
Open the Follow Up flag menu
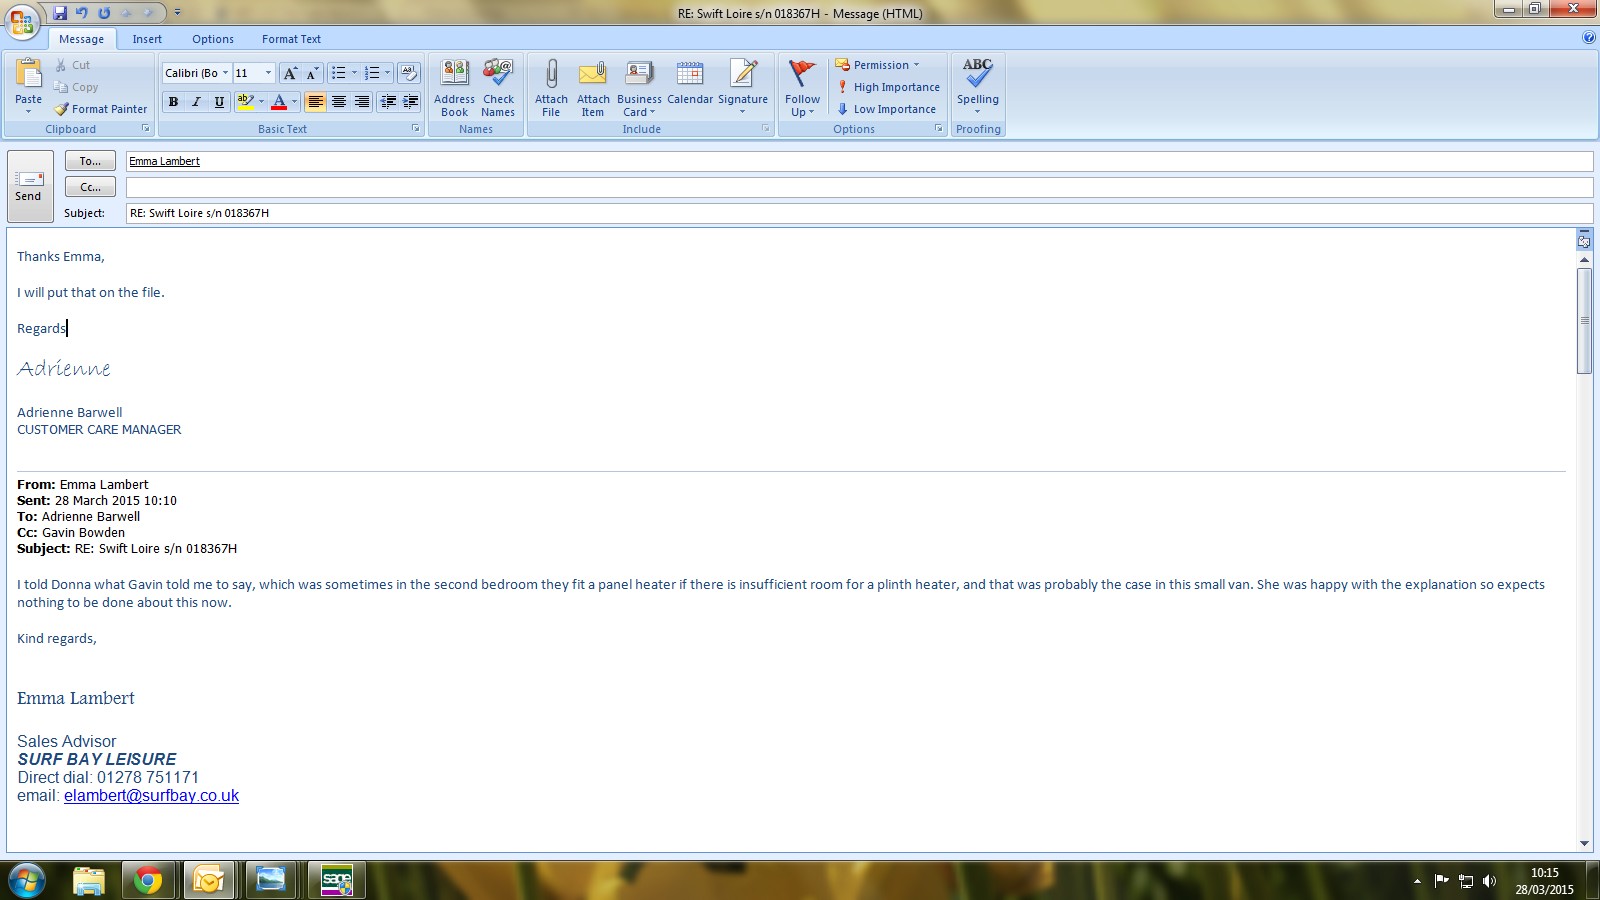point(802,88)
